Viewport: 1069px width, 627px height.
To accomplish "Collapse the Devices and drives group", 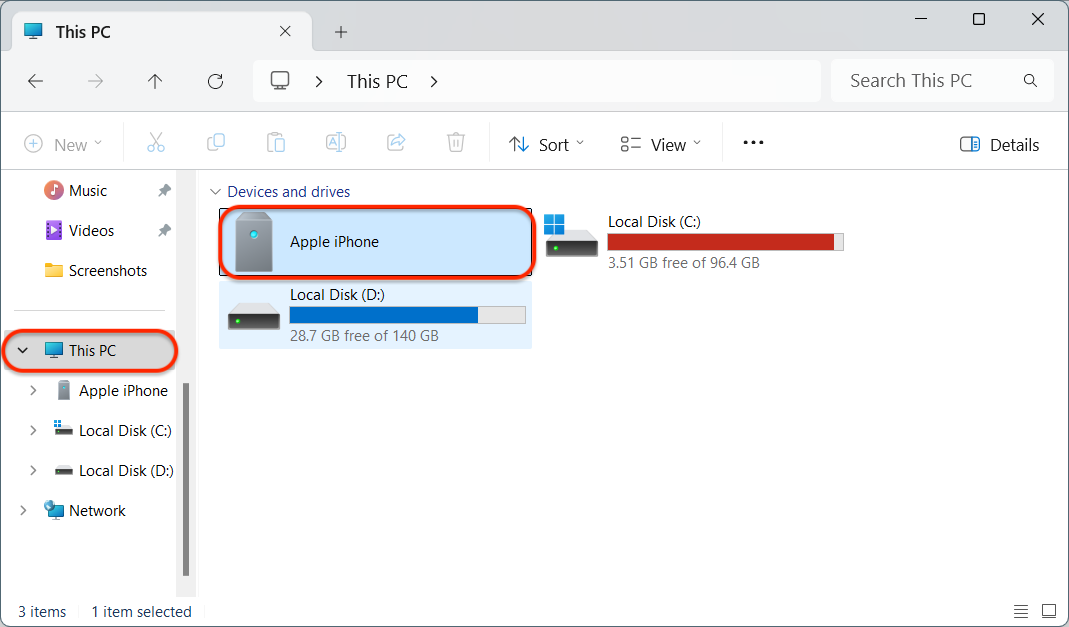I will (x=215, y=192).
